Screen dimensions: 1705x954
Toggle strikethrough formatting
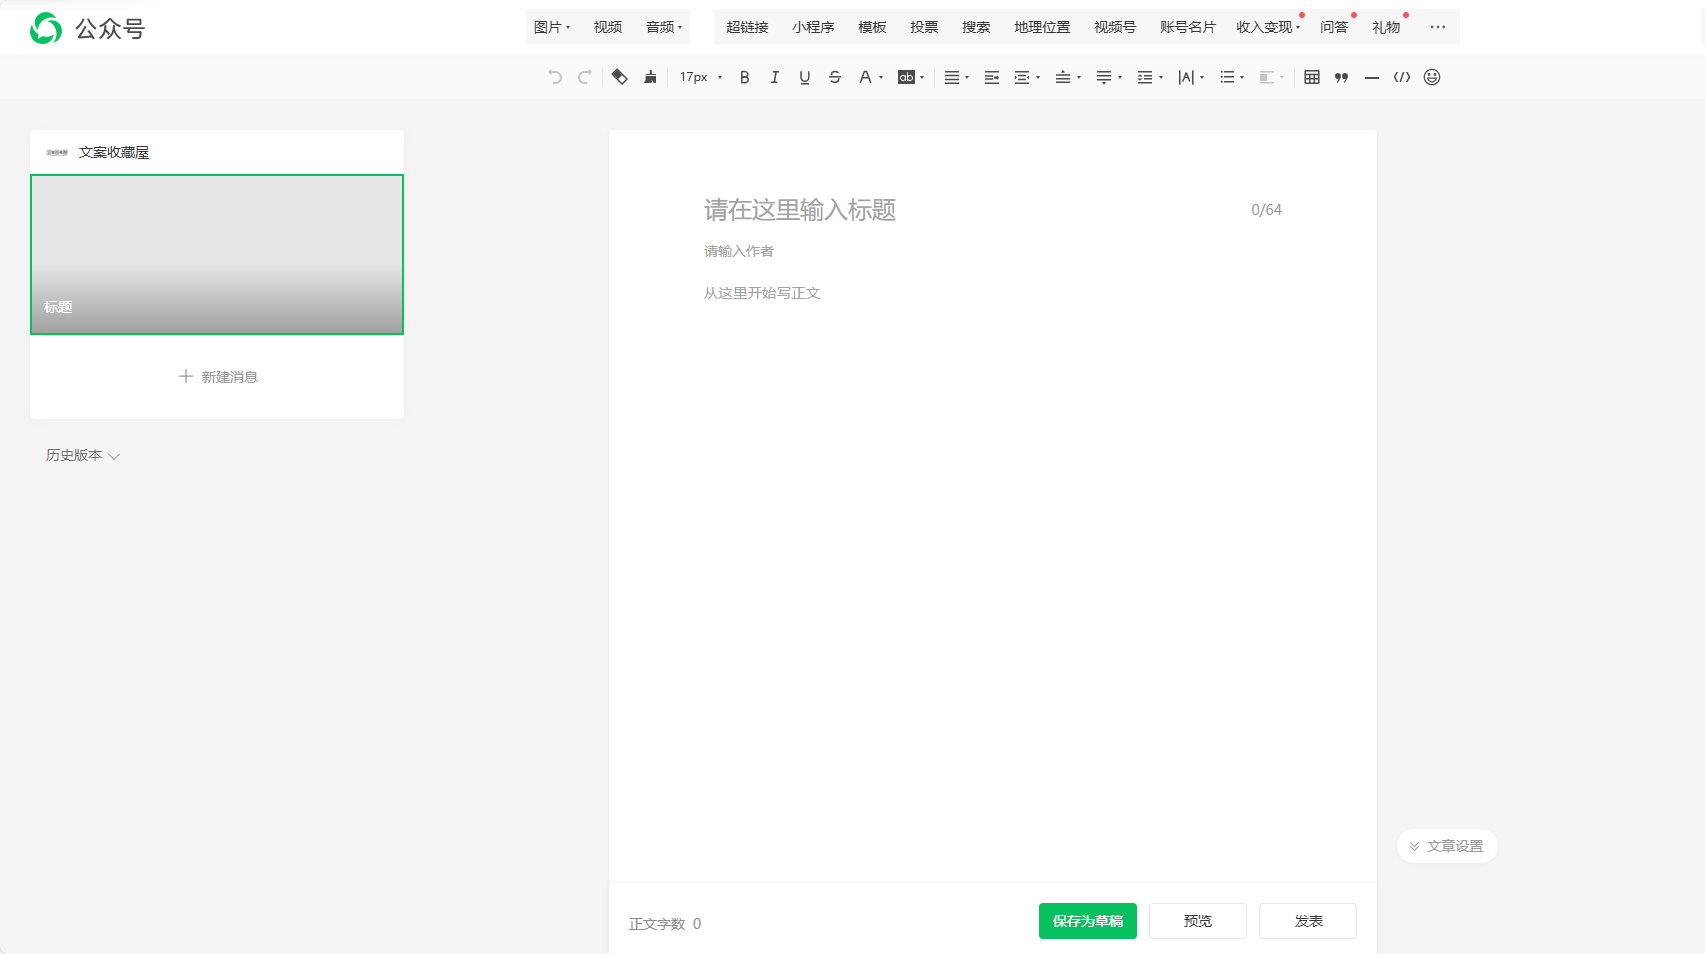[835, 77]
